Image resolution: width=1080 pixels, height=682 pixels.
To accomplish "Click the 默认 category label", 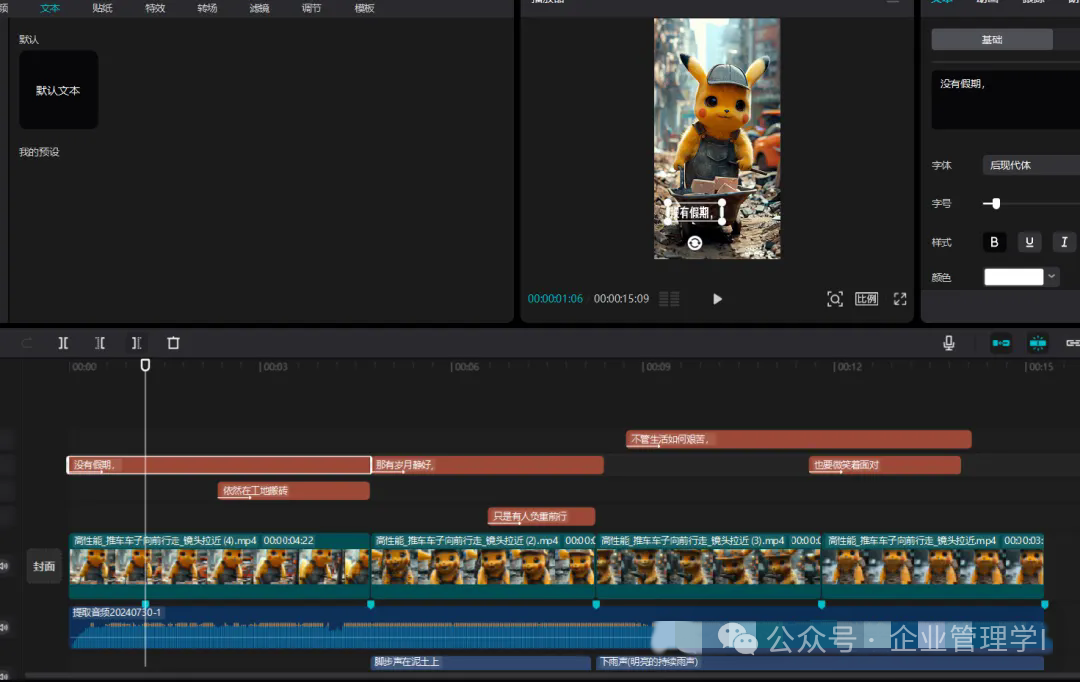I will [29, 39].
